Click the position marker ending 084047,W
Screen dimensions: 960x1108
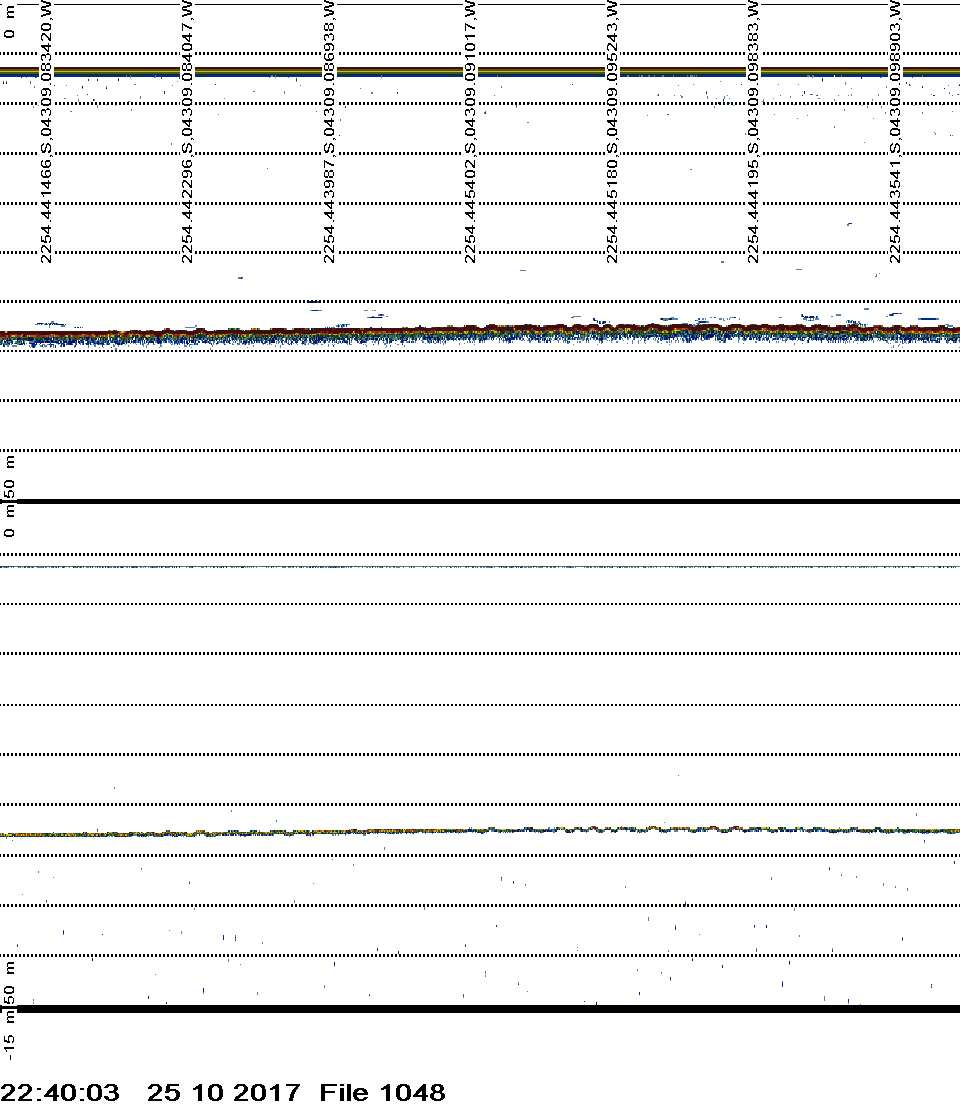tap(187, 131)
